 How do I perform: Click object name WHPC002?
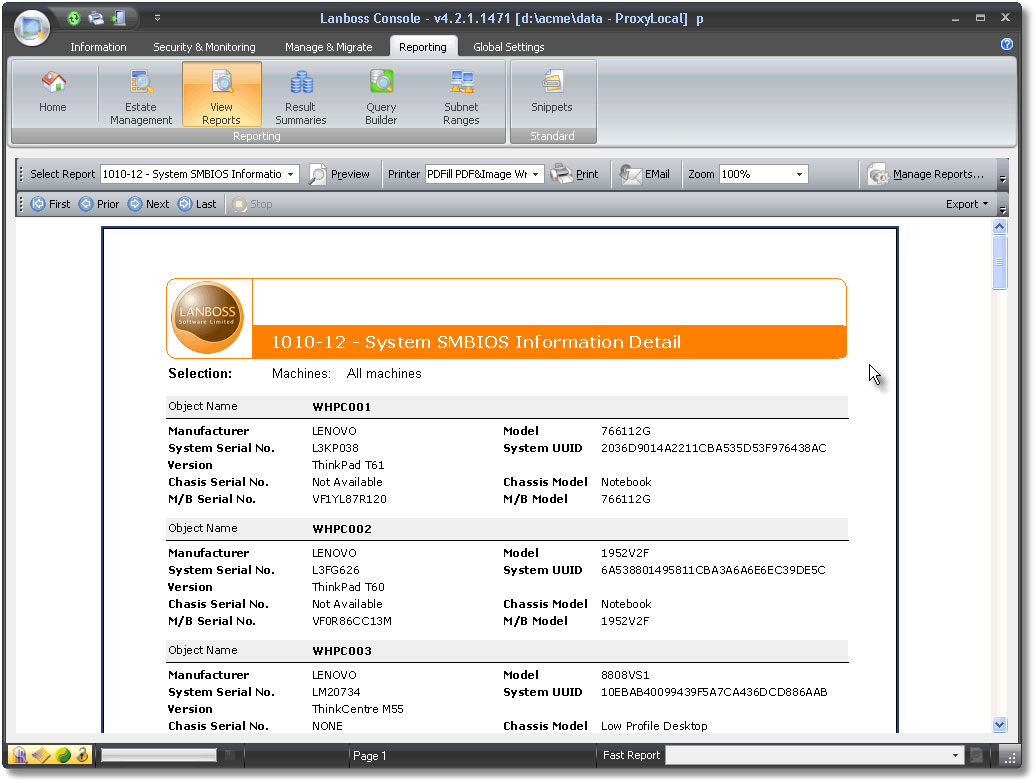(342, 529)
